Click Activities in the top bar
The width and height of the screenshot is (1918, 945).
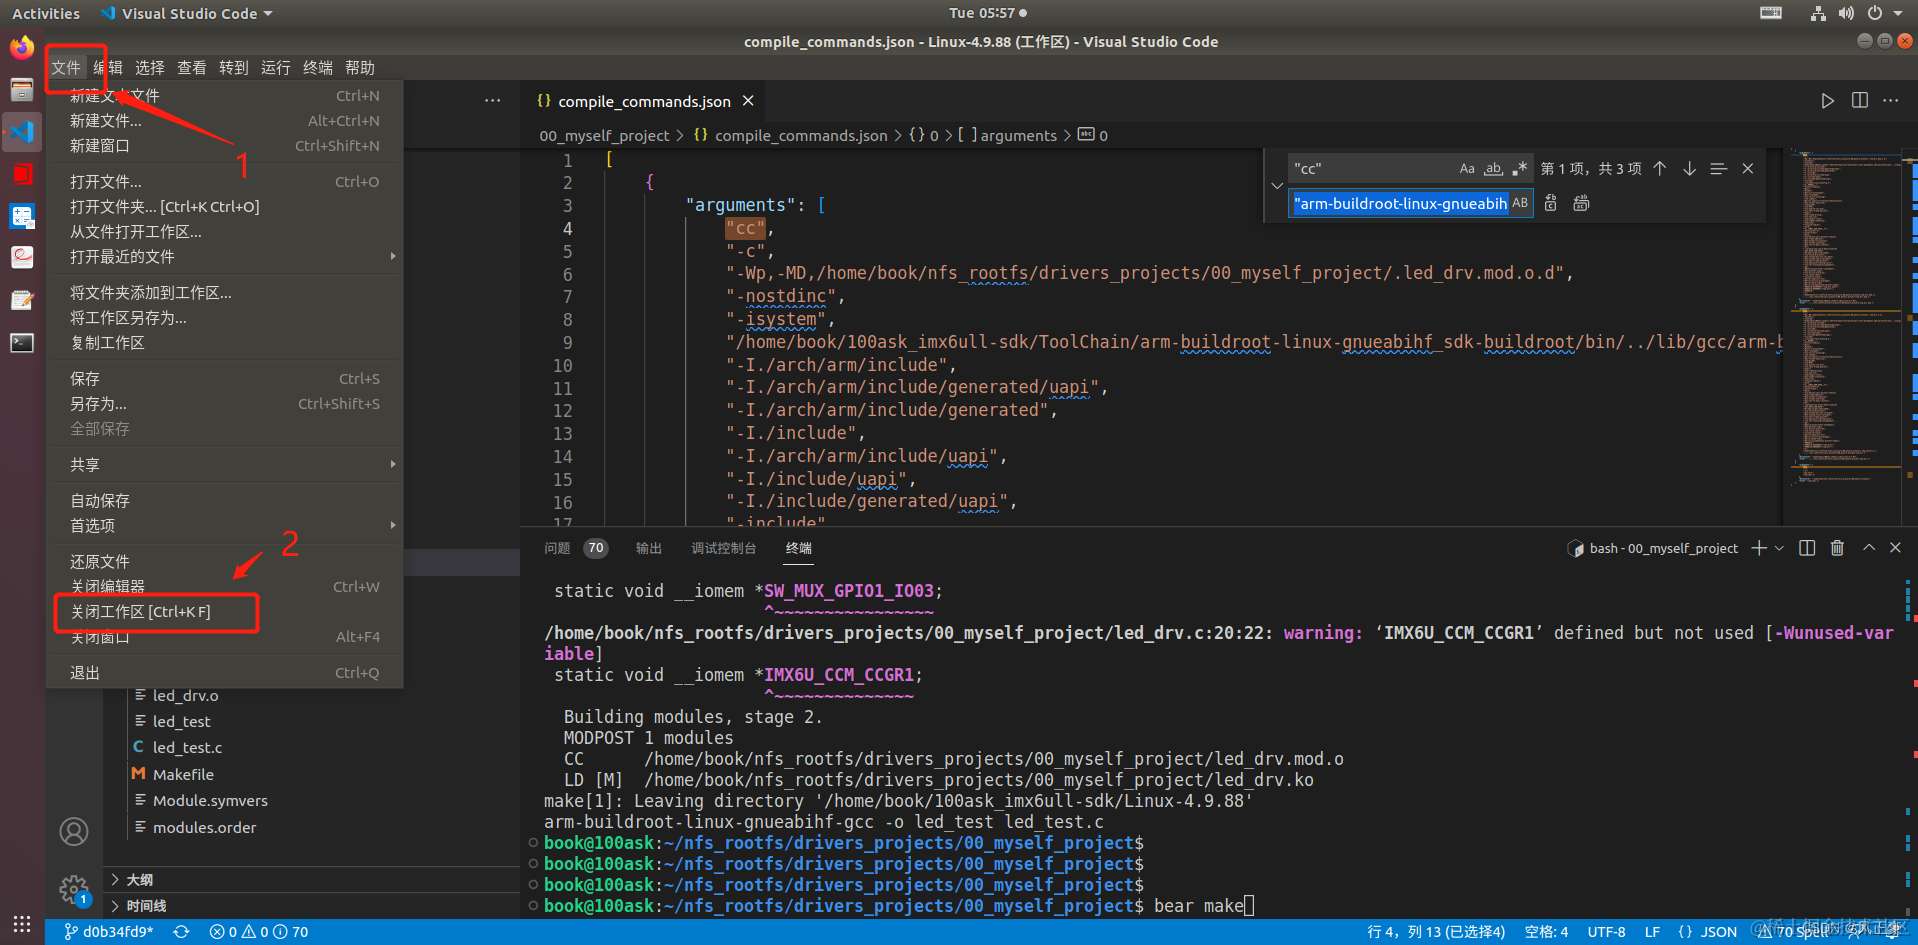46,13
